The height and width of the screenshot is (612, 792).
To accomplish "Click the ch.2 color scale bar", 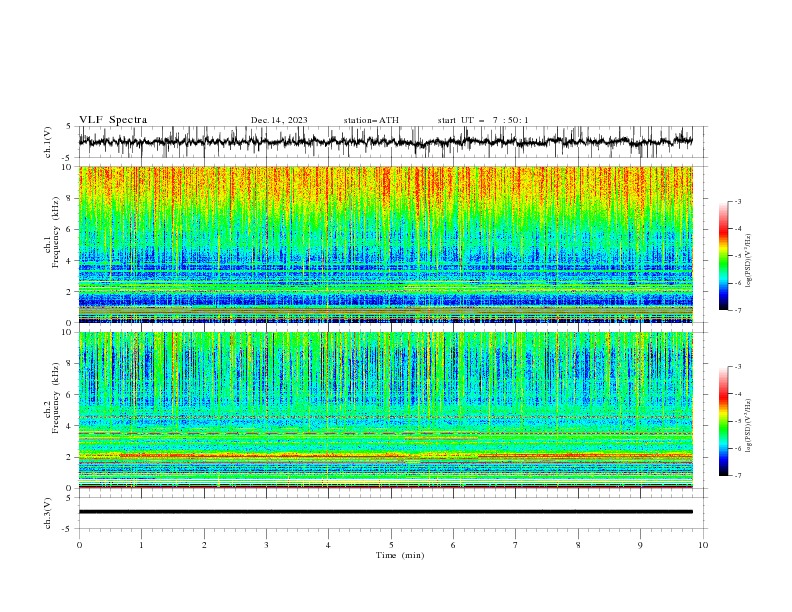I will pyautogui.click(x=723, y=421).
